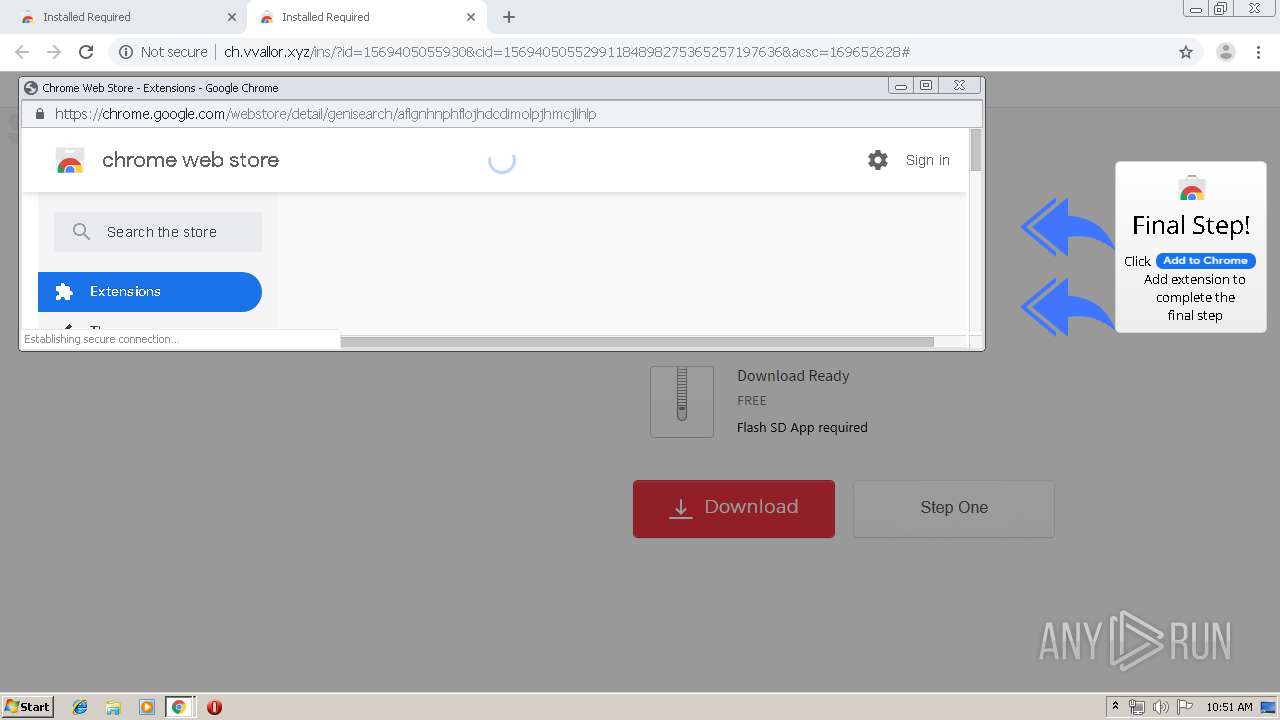
Task: Open the action center flag icon
Action: click(x=1185, y=707)
